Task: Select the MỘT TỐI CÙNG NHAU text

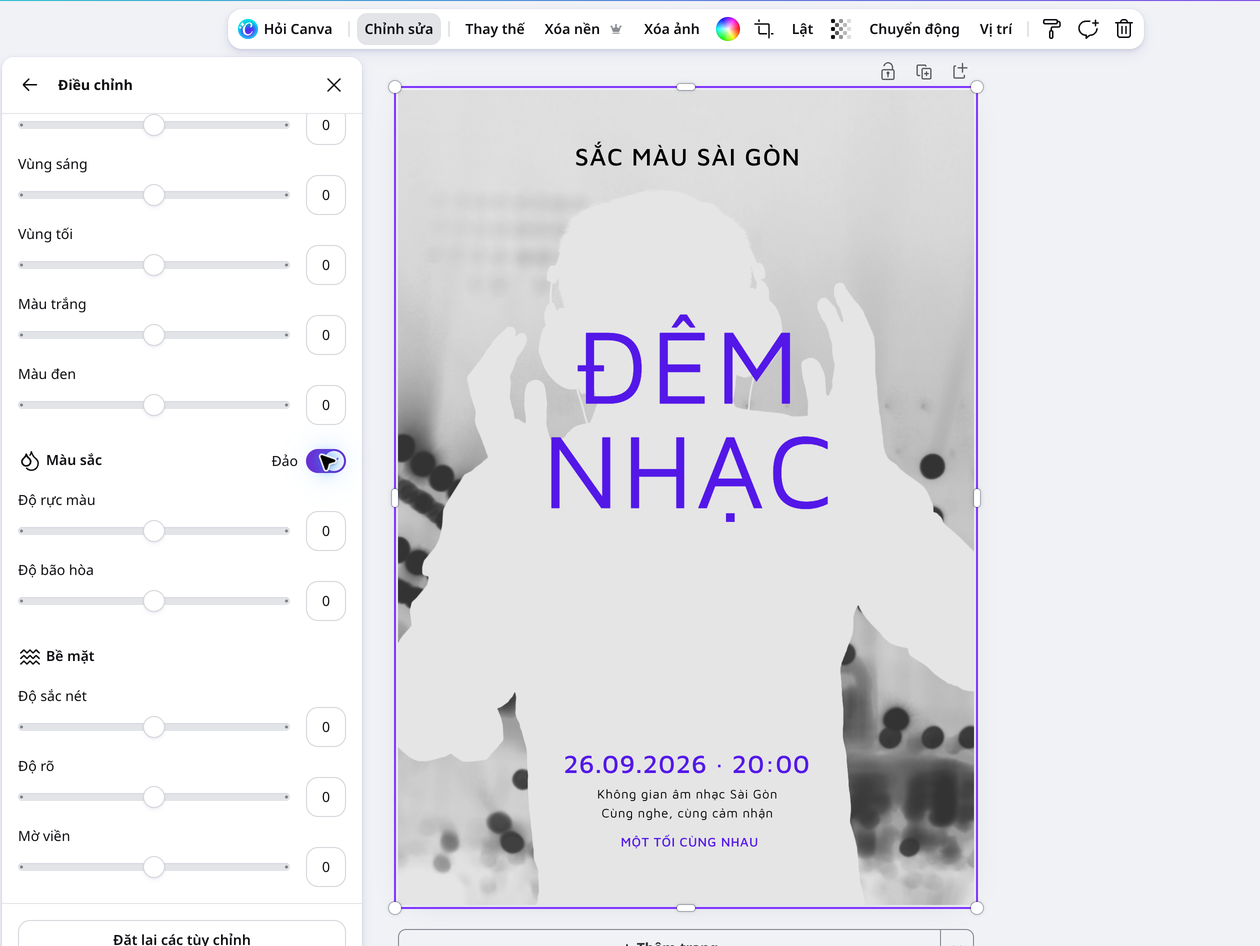Action: click(x=689, y=842)
